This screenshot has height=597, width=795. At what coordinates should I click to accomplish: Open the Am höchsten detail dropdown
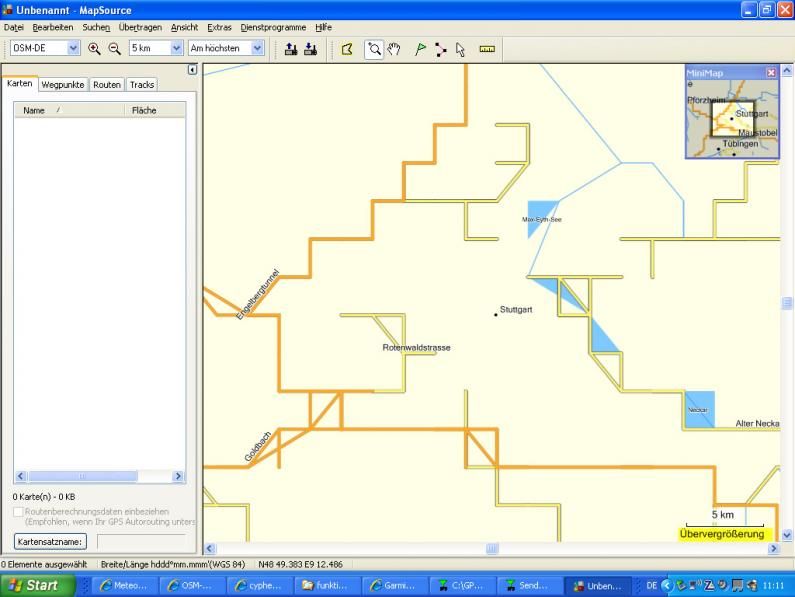coord(258,48)
